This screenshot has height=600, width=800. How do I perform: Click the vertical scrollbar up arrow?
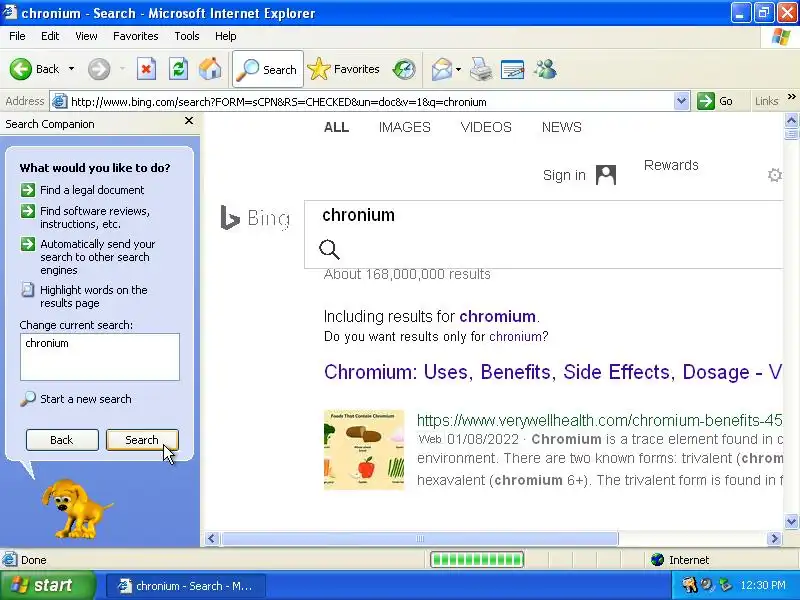pos(791,120)
